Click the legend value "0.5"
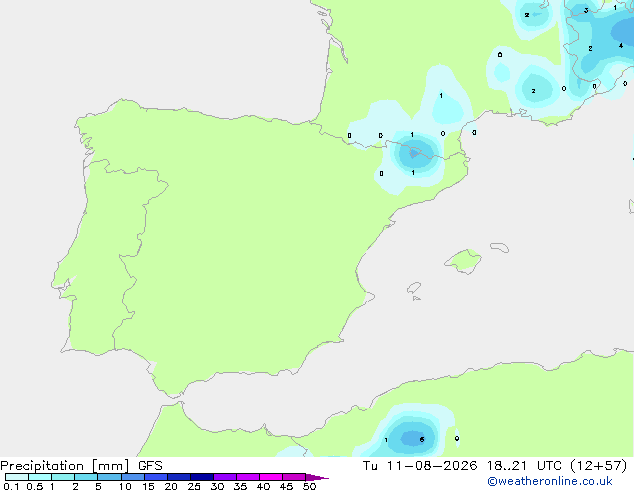Screen dimensions: 634x490 click(x=35, y=486)
